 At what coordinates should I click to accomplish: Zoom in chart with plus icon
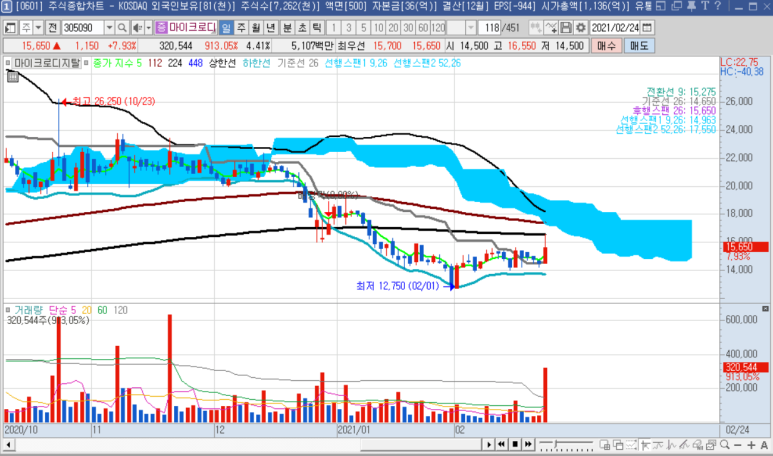(751, 445)
